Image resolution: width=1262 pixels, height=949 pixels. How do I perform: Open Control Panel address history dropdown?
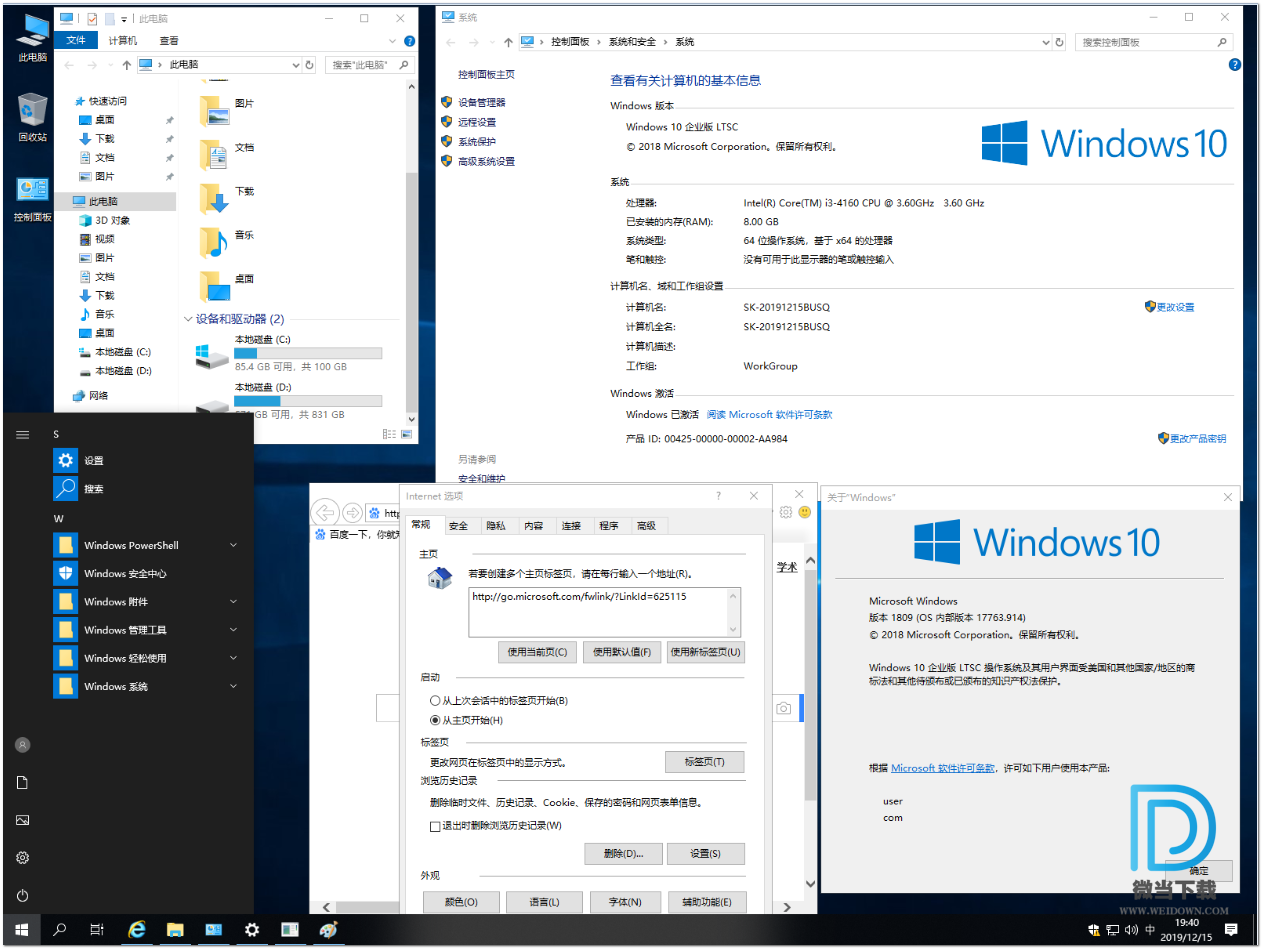coord(1047,42)
